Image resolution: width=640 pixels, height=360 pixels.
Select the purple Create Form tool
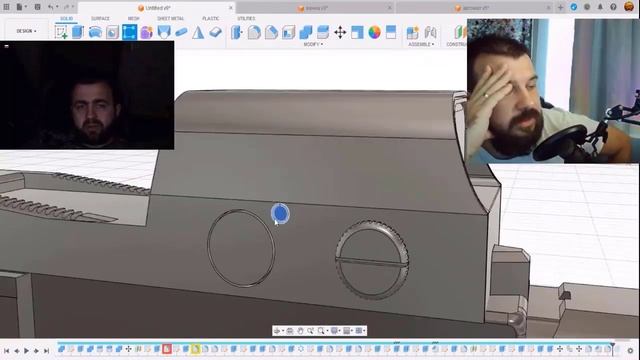[147, 32]
